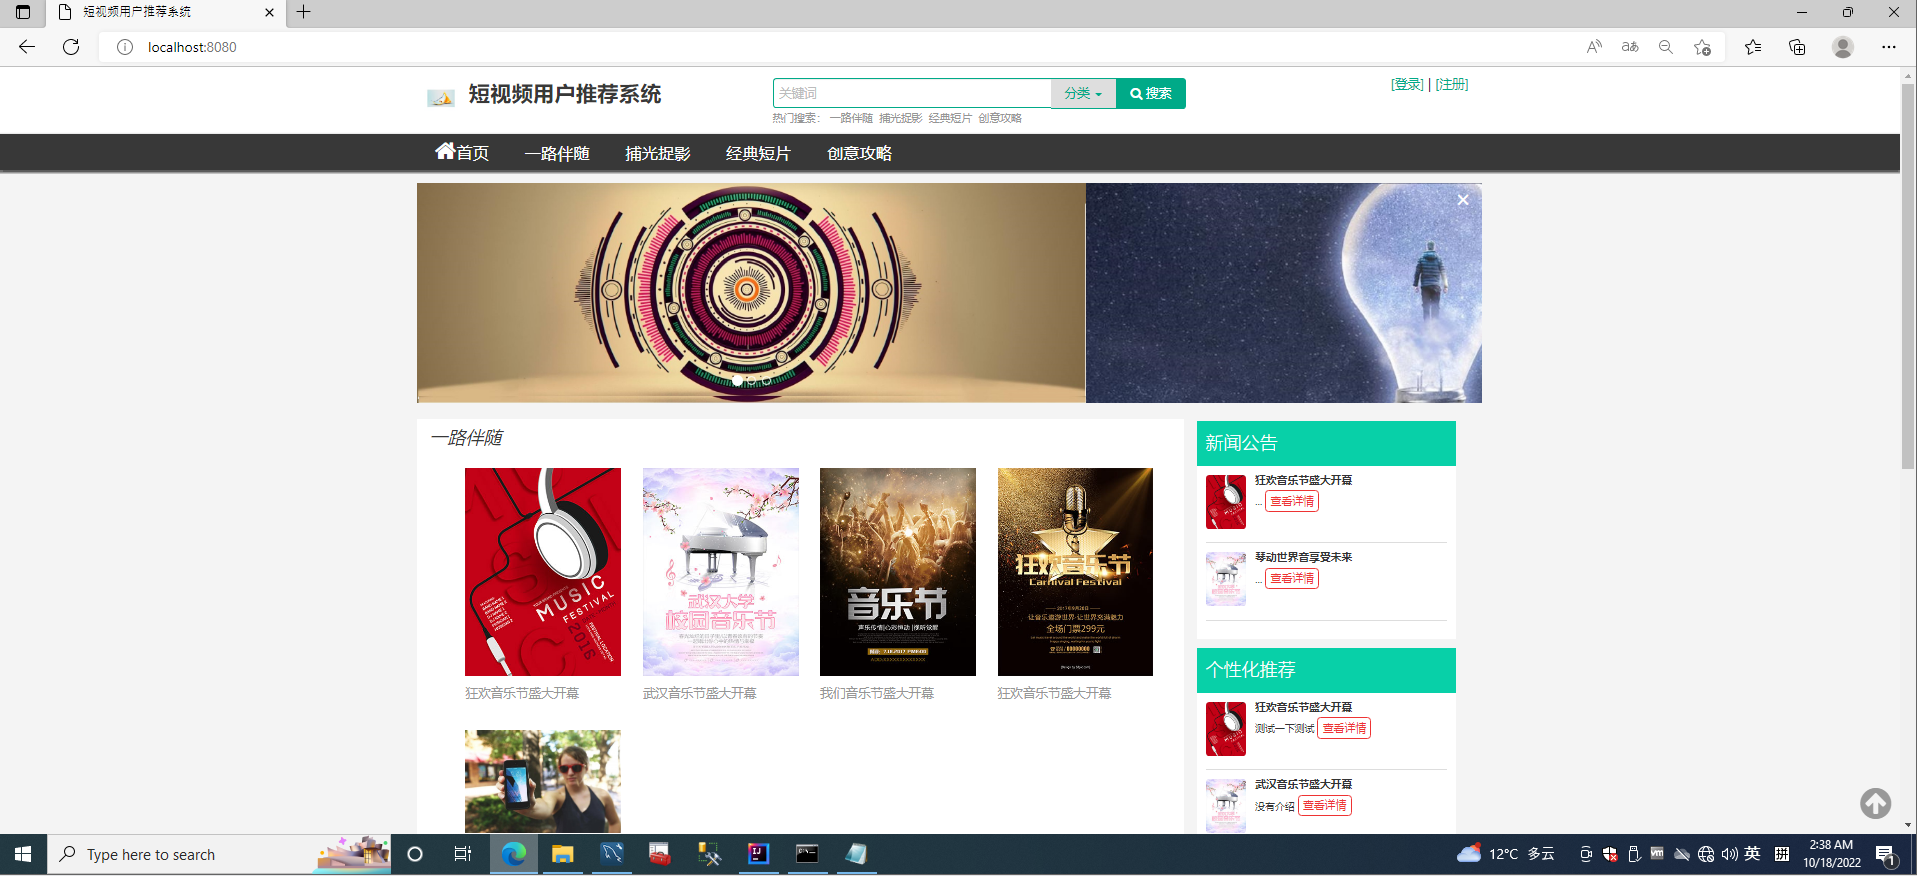Reload the localhost page
Image resolution: width=1917 pixels, height=876 pixels.
tap(71, 47)
